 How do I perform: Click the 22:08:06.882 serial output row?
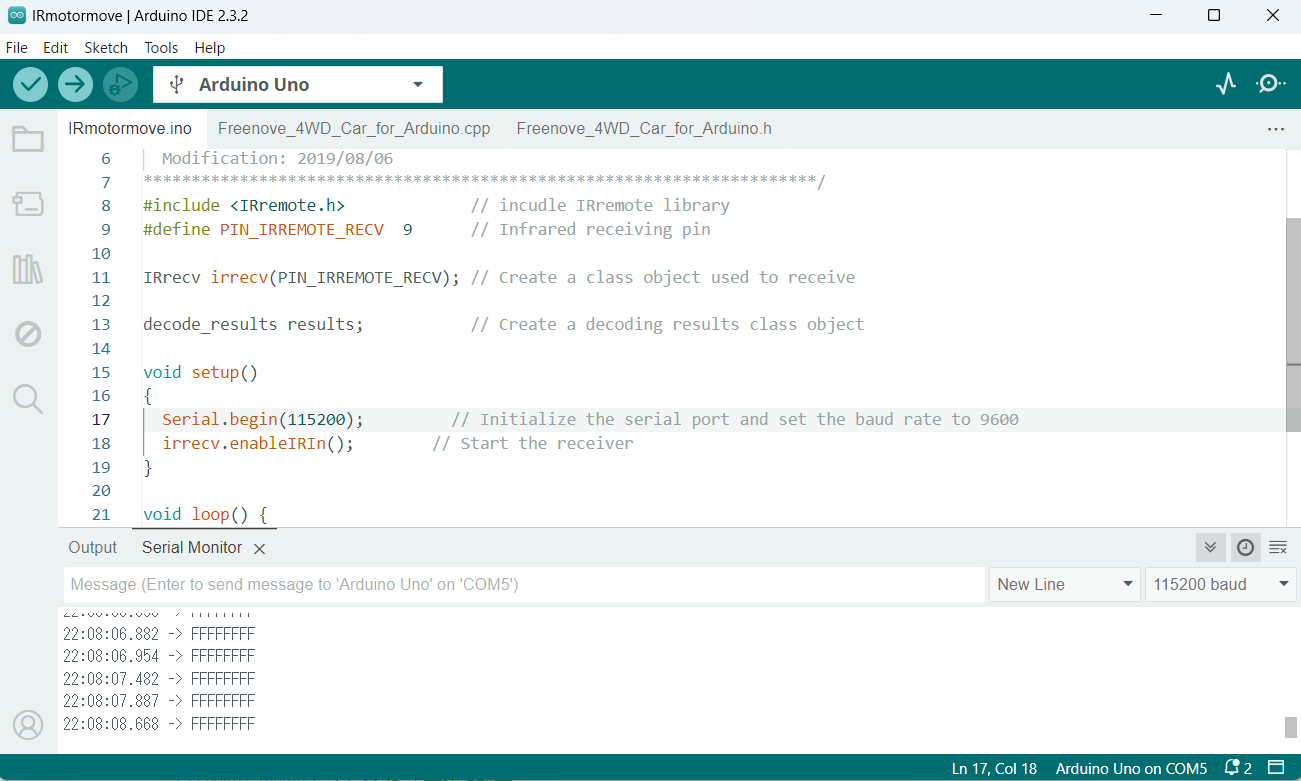click(159, 634)
